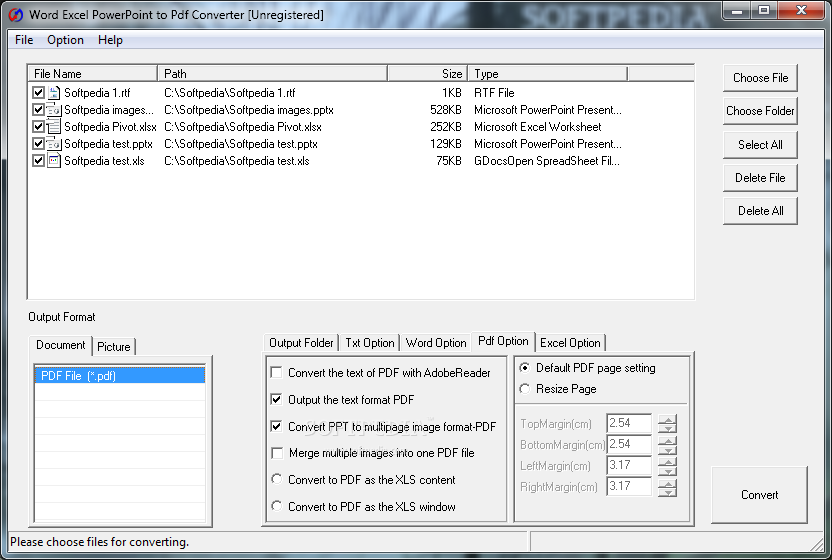
Task: Sort by the Size column header
Action: 428,74
